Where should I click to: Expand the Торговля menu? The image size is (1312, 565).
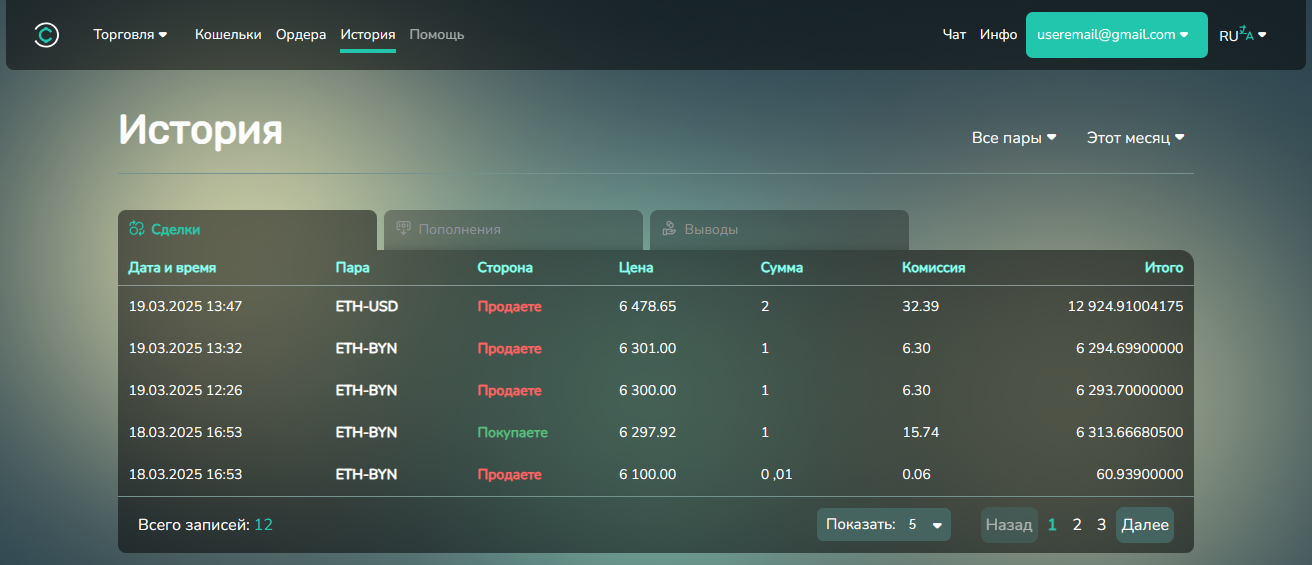click(130, 35)
